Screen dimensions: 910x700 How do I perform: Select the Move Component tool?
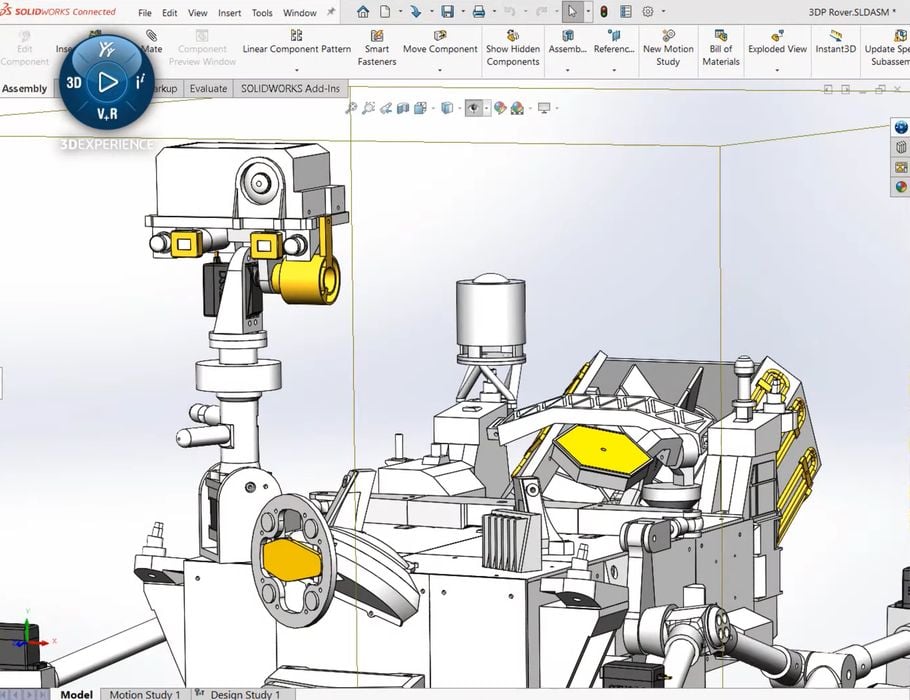coord(440,48)
